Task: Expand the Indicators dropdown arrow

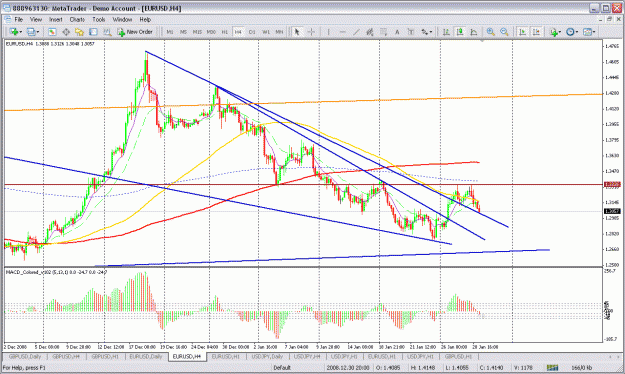Action: click(560, 32)
